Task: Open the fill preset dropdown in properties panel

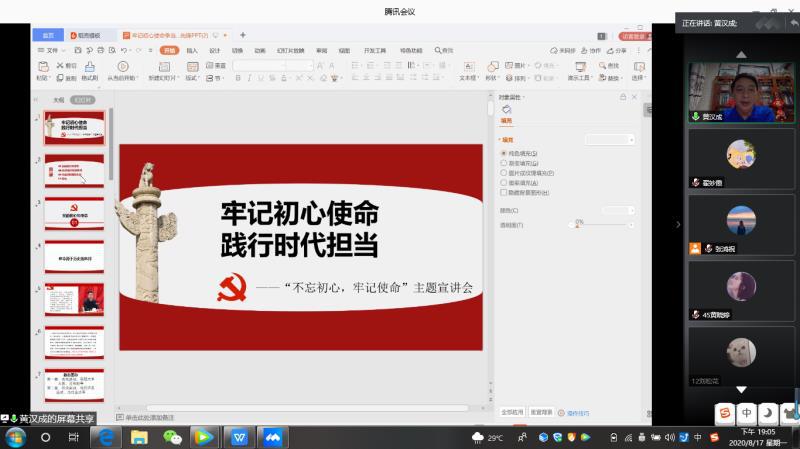Action: click(x=609, y=140)
